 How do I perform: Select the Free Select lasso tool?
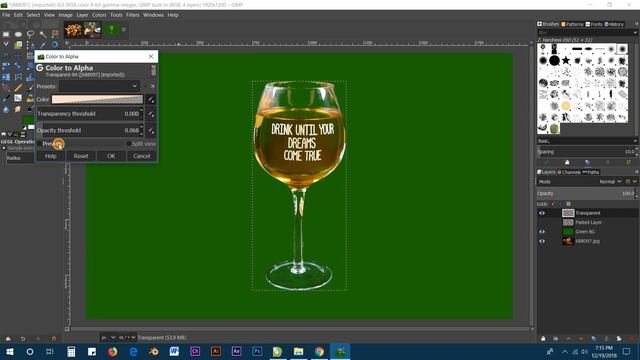(x=30, y=34)
